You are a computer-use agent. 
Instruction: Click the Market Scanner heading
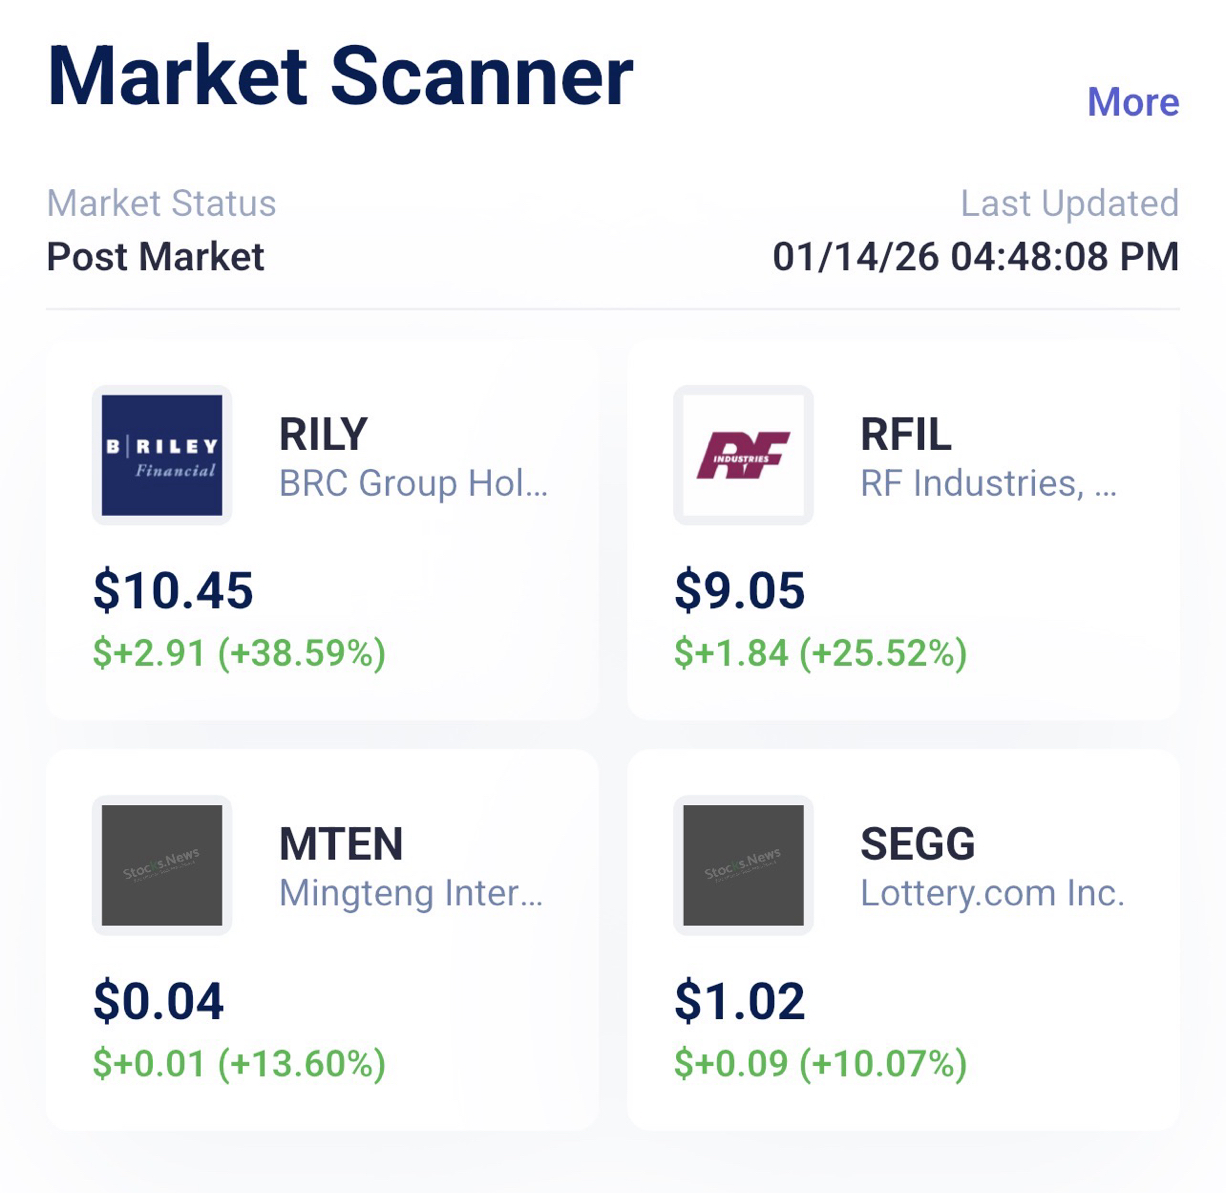340,76
